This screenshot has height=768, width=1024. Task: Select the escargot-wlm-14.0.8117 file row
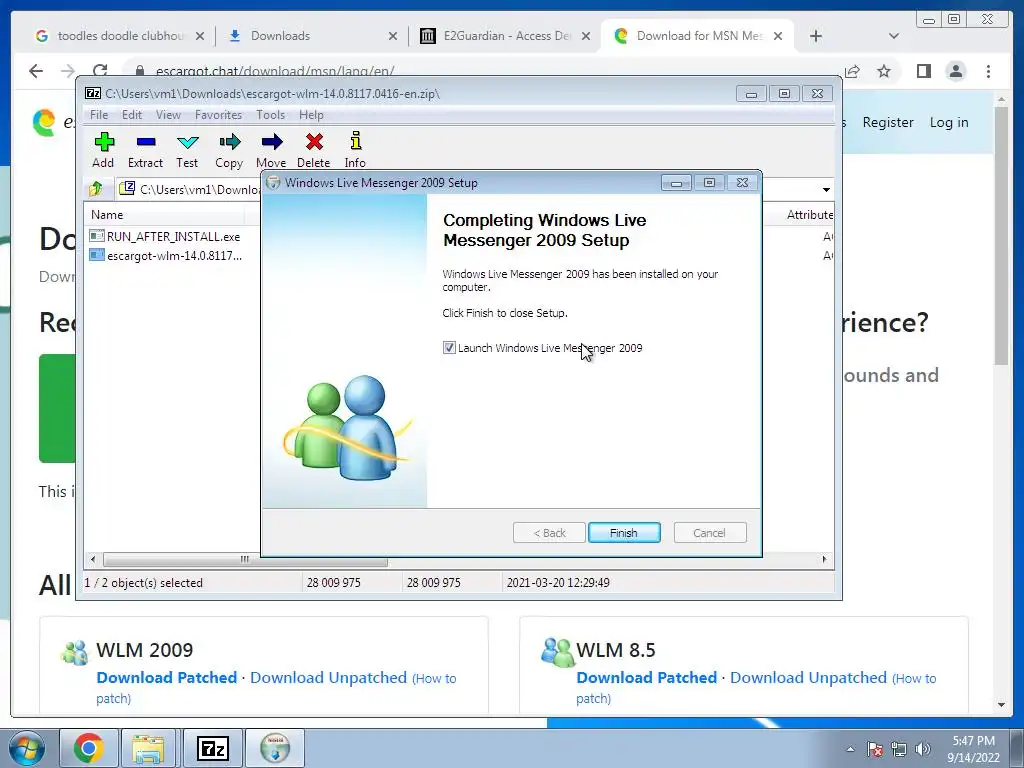[x=173, y=255]
